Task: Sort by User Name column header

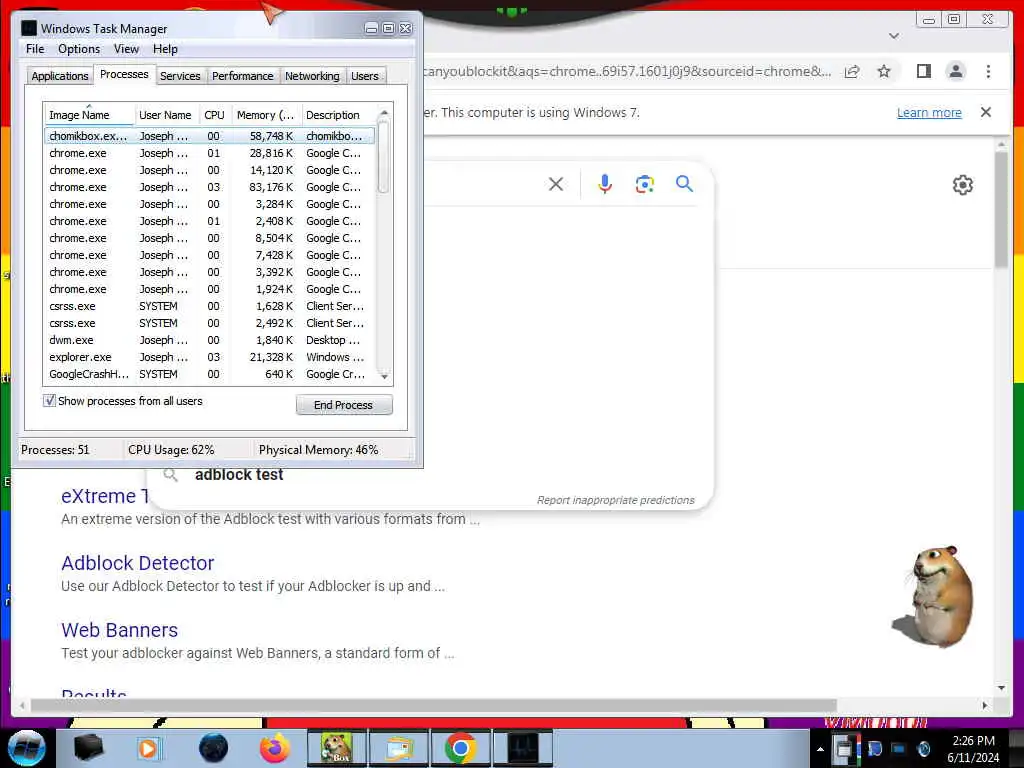Action: [166, 115]
